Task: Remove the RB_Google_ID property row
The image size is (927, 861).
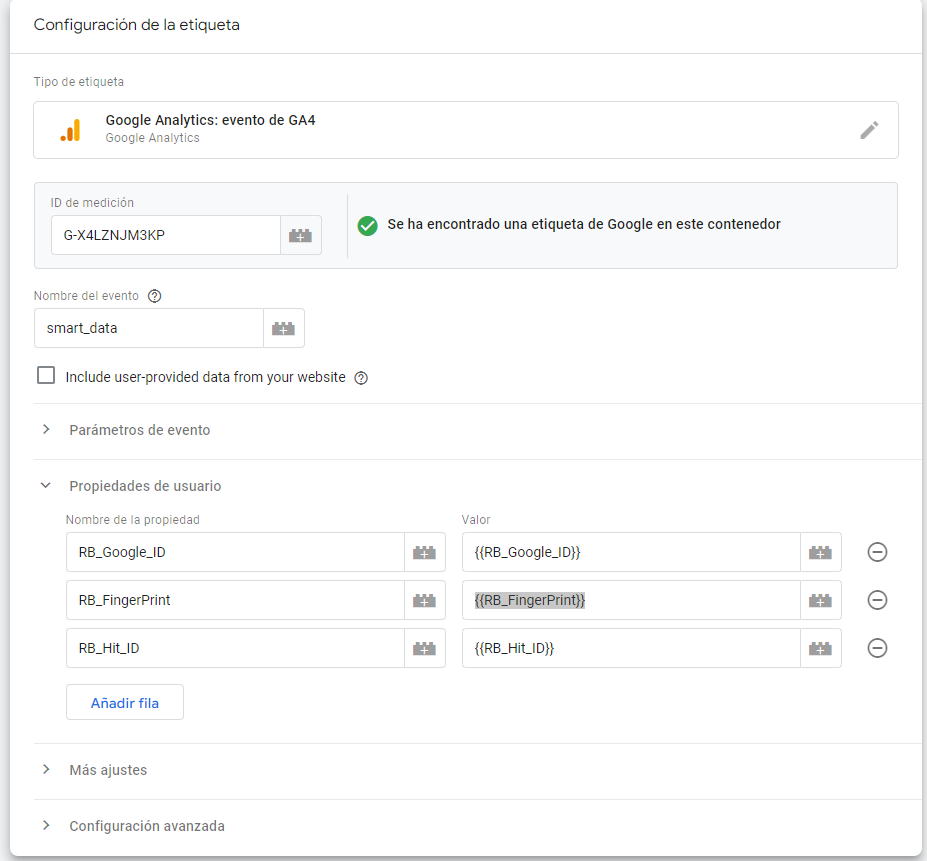Action: click(x=877, y=552)
